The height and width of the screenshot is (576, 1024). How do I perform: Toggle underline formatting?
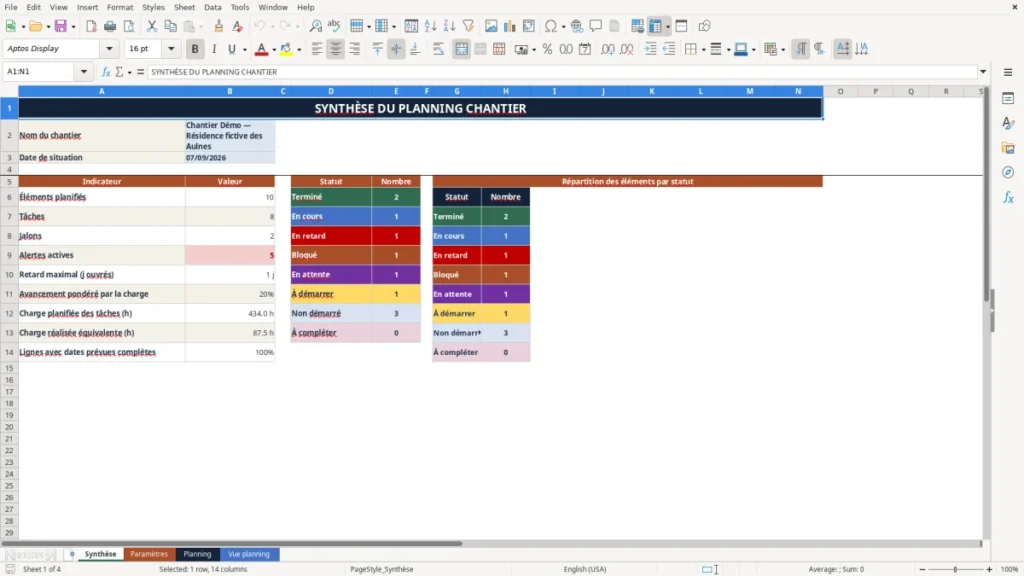coord(232,49)
